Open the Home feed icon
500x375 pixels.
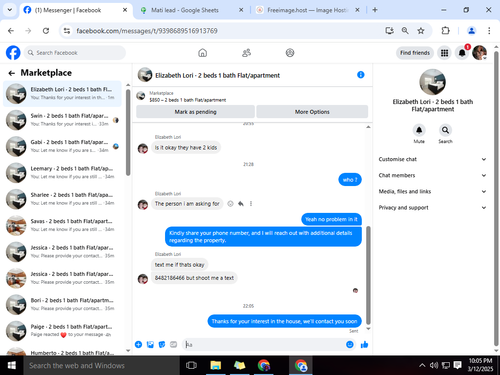click(x=202, y=53)
